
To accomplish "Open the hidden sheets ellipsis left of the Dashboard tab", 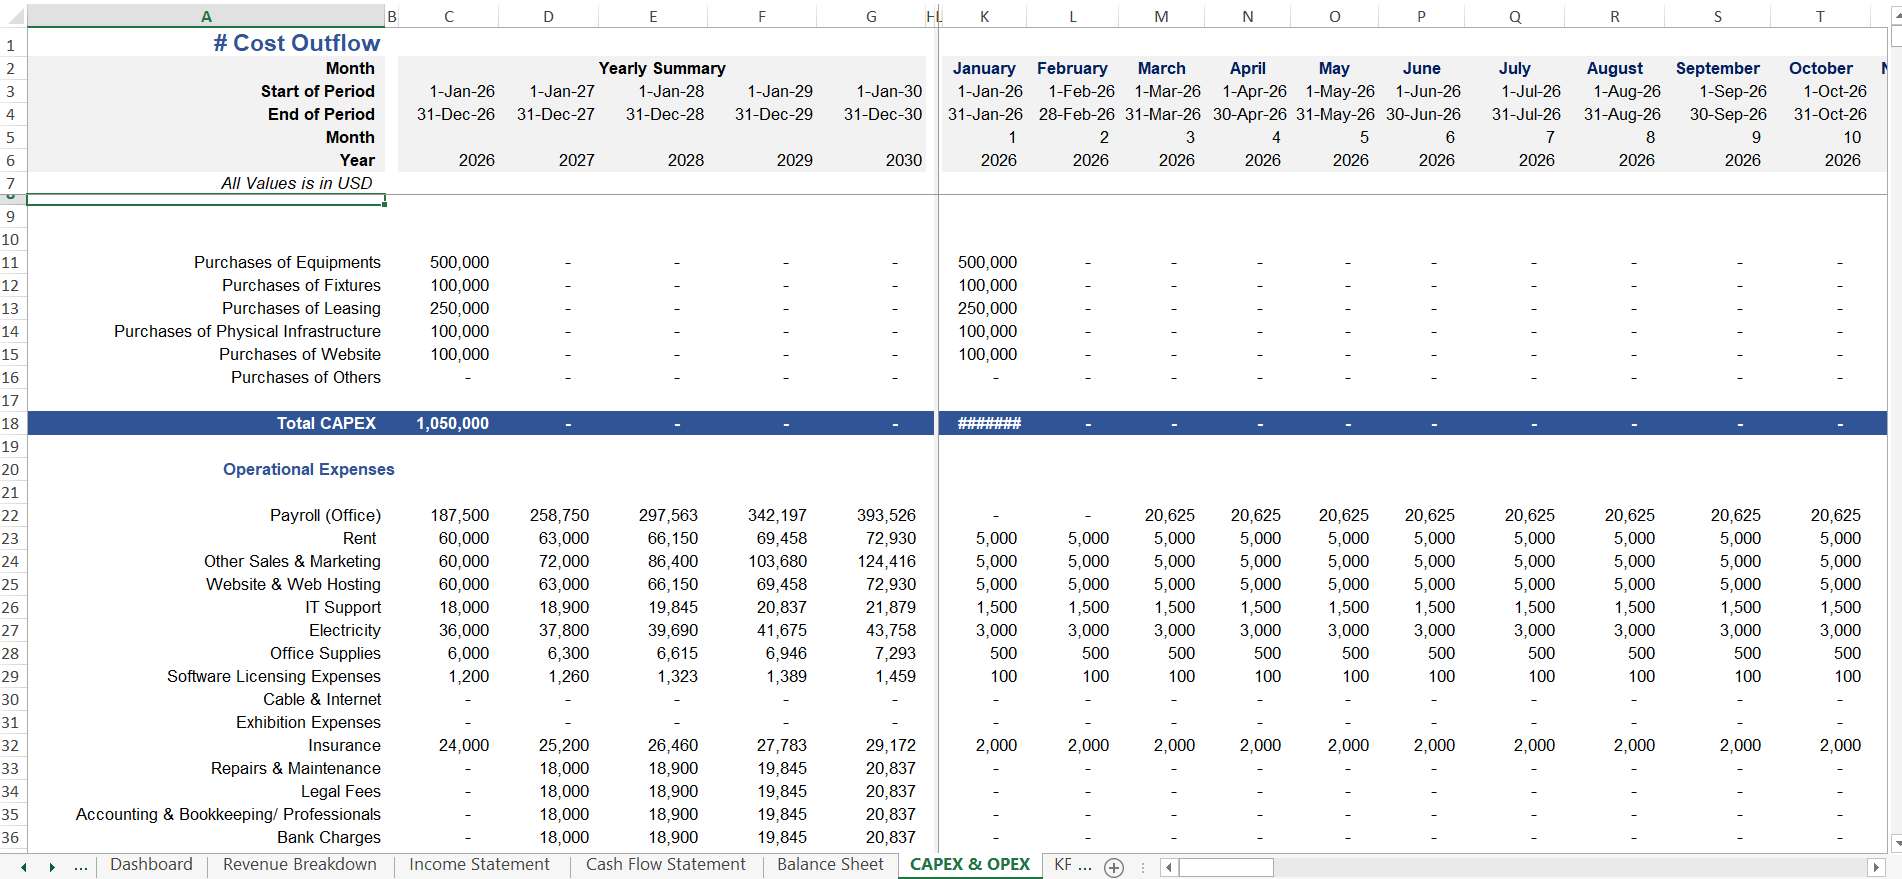I will (81, 867).
